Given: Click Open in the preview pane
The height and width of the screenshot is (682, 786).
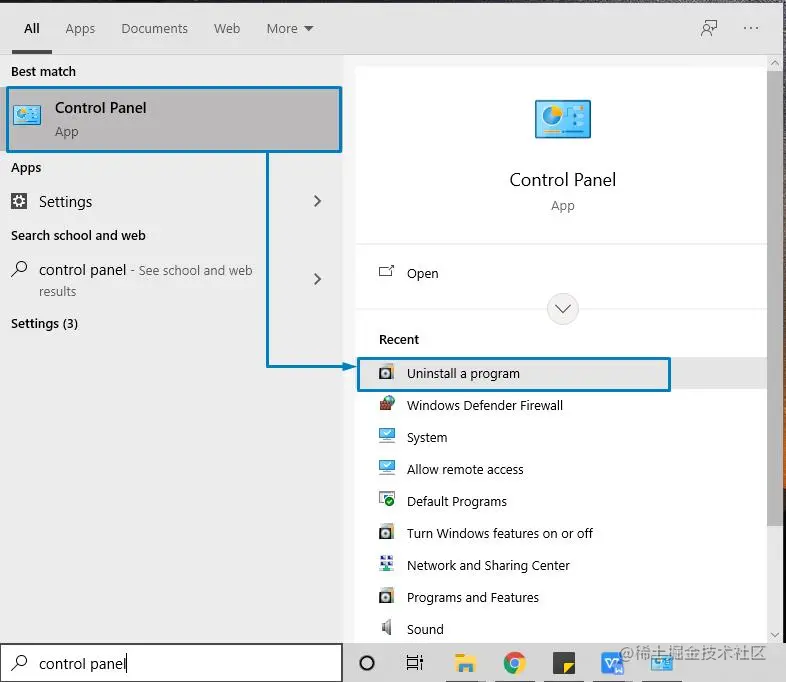Looking at the screenshot, I should 561,274.
